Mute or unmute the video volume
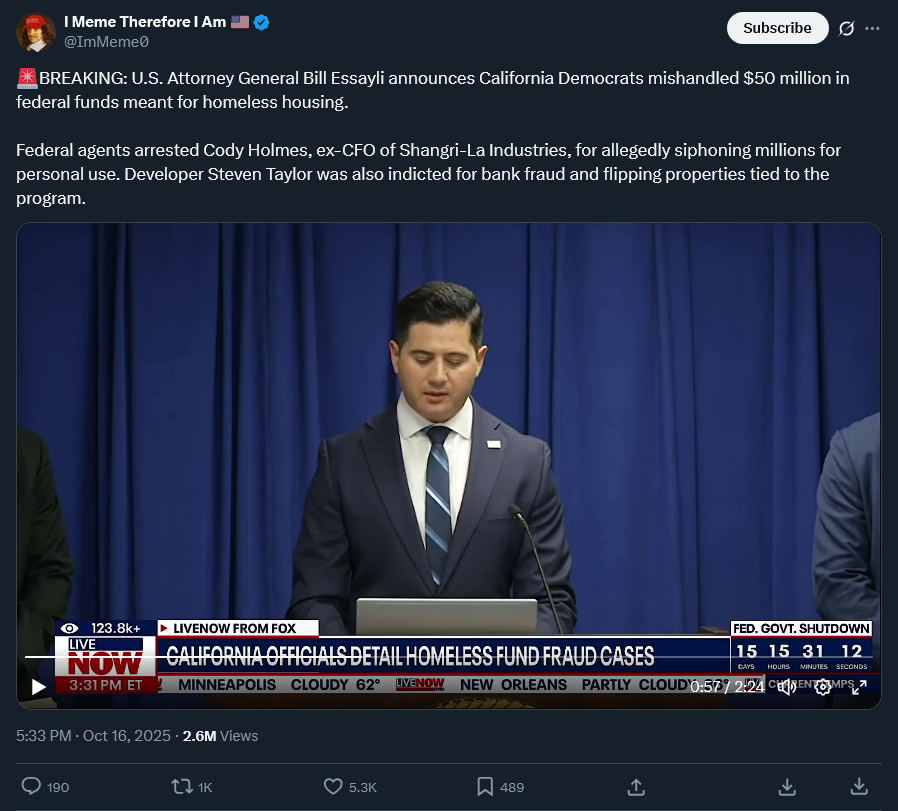Viewport: 898px width, 811px height. point(787,687)
